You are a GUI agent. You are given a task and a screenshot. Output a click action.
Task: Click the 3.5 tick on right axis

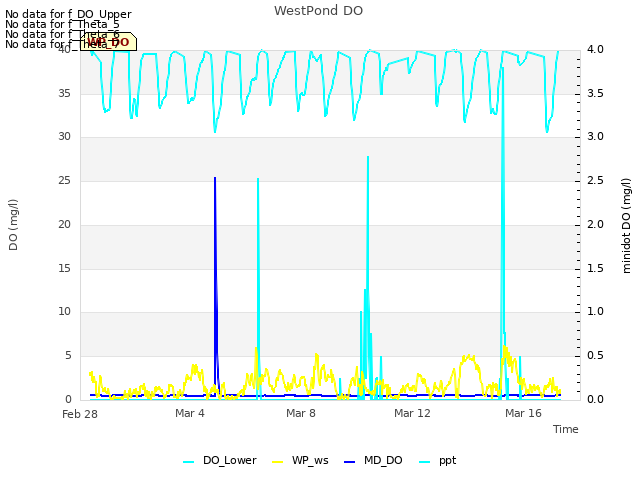tap(595, 93)
